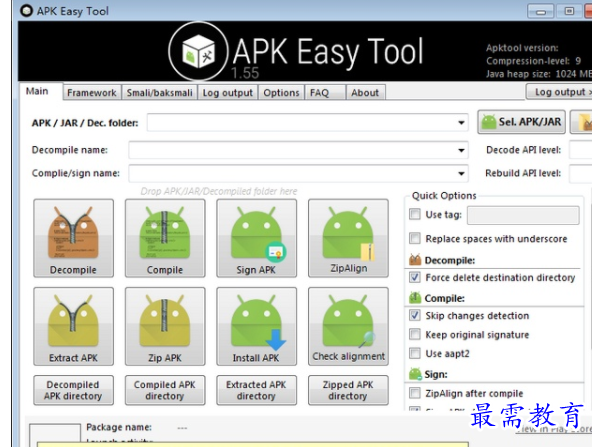This screenshot has height=447, width=592.
Task: Click the Apktool version text
Action: [522, 48]
